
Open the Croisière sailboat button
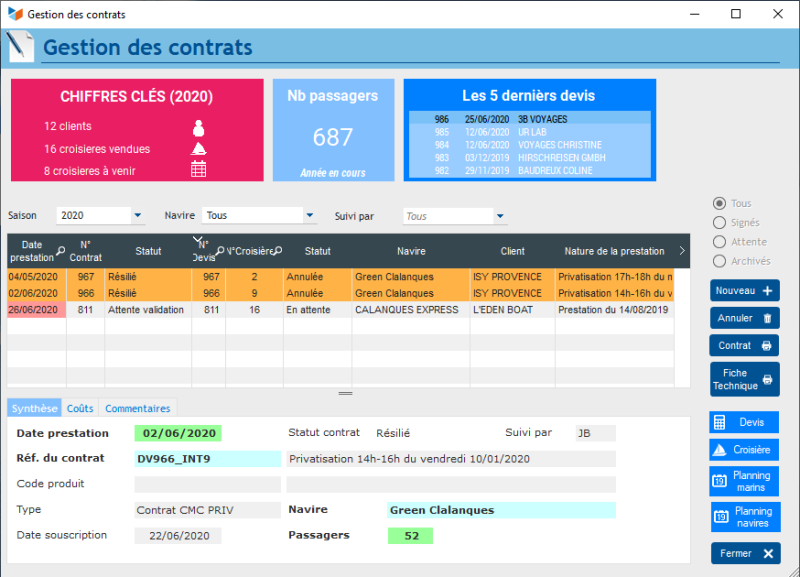pos(744,451)
